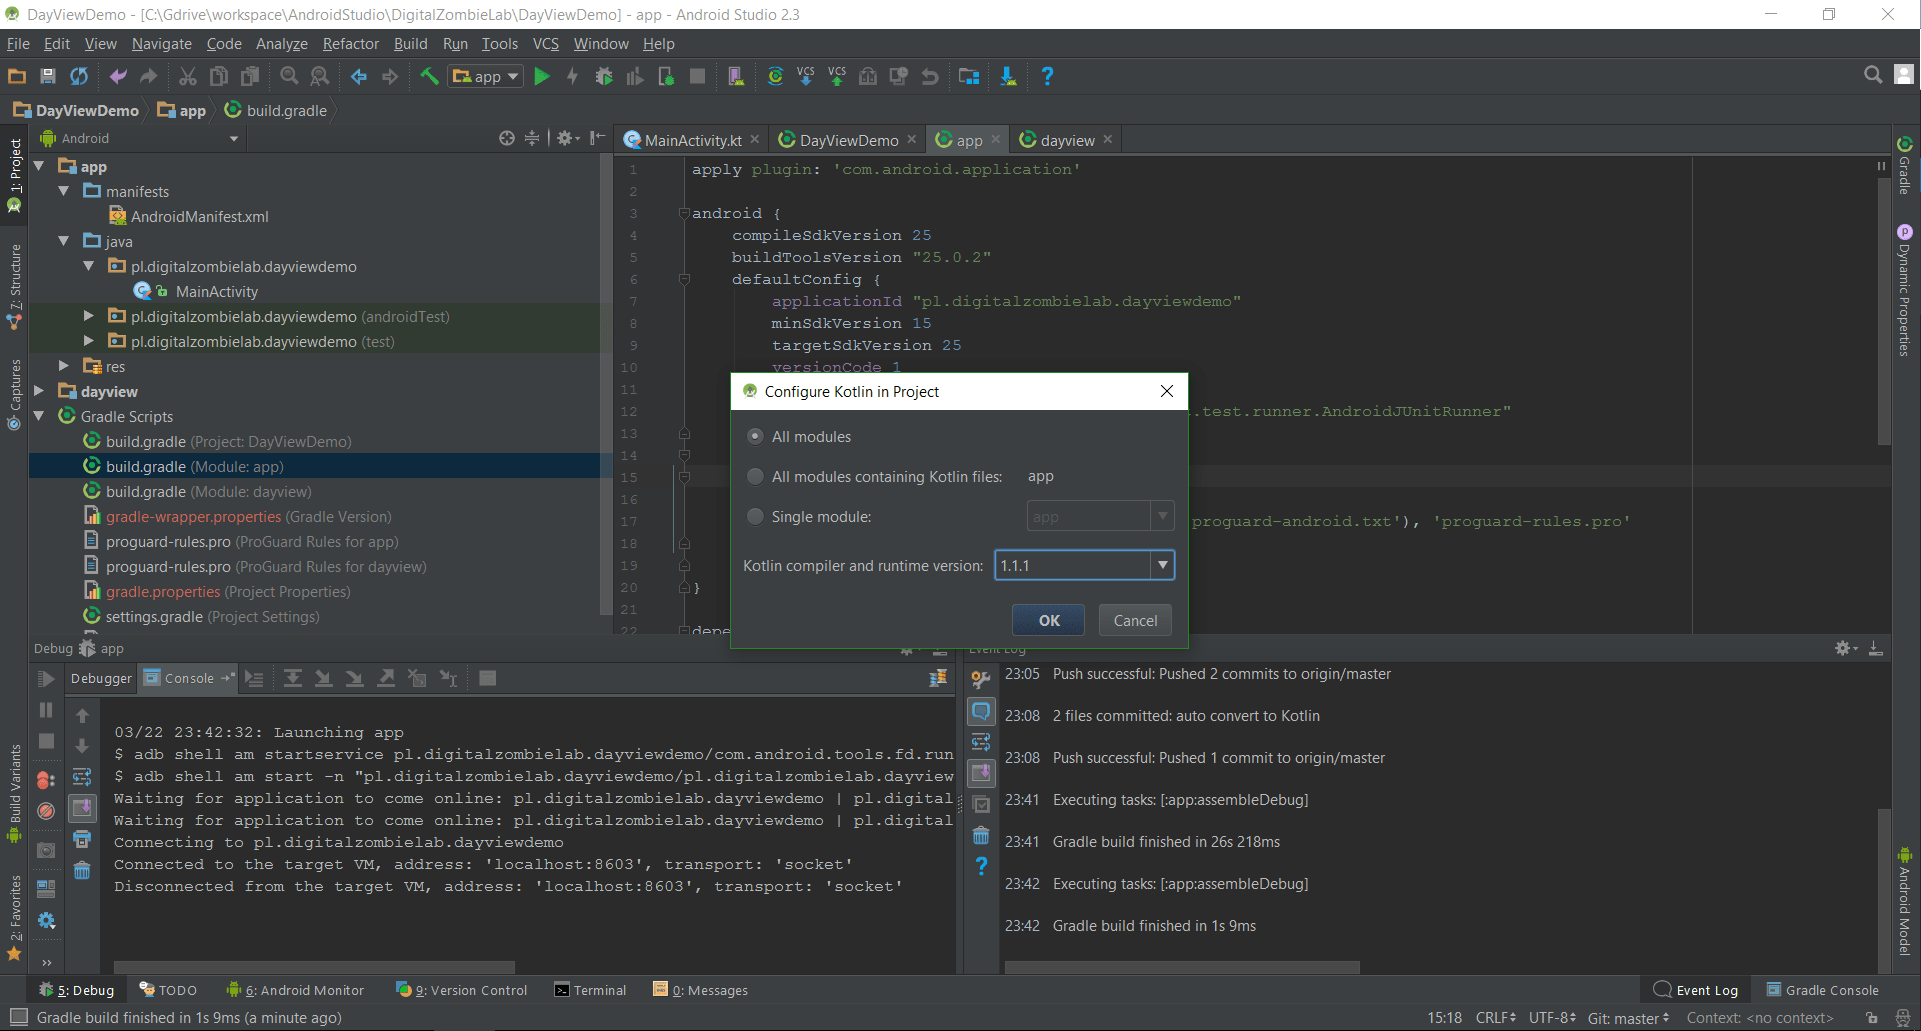Click the Synchronize refresh icon
The height and width of the screenshot is (1031, 1921).
click(79, 76)
